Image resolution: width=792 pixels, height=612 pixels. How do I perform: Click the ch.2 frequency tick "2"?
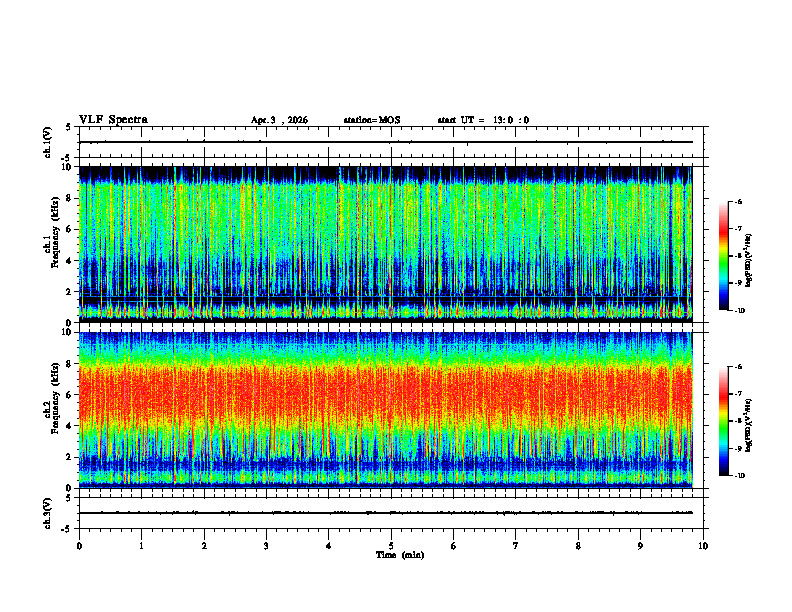coord(70,457)
